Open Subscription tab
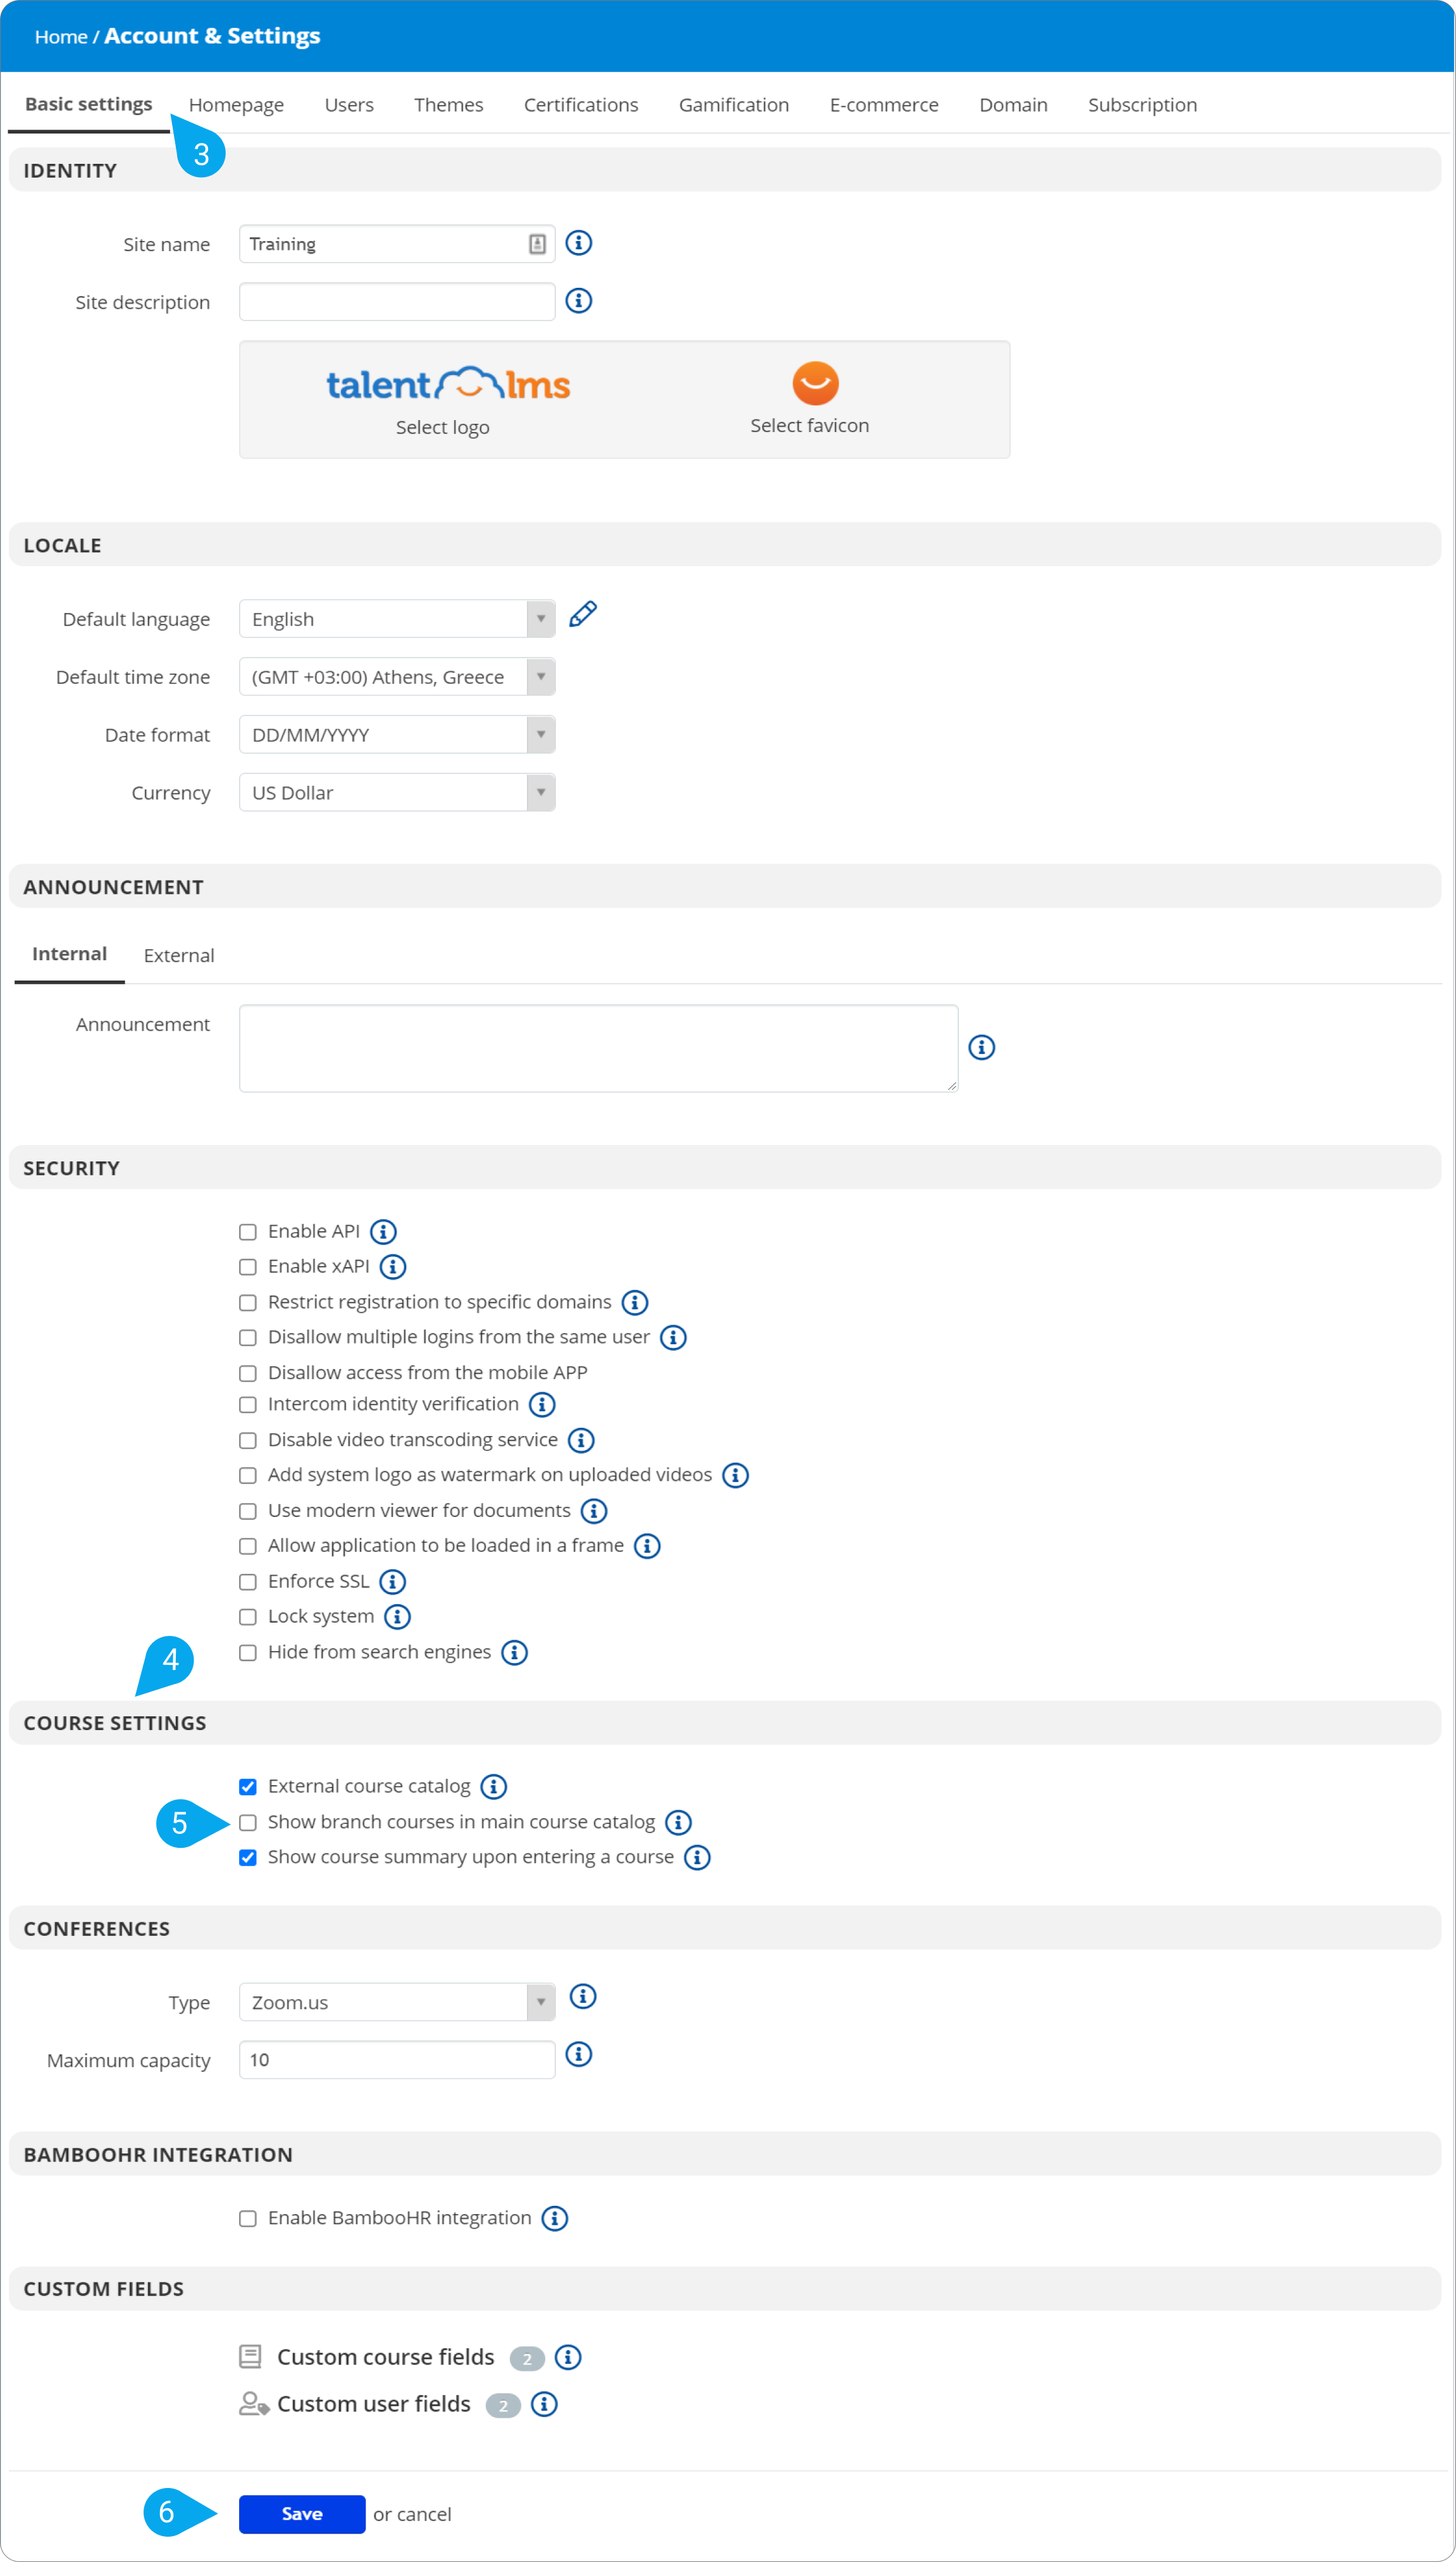The height and width of the screenshot is (2562, 1456). [1142, 105]
